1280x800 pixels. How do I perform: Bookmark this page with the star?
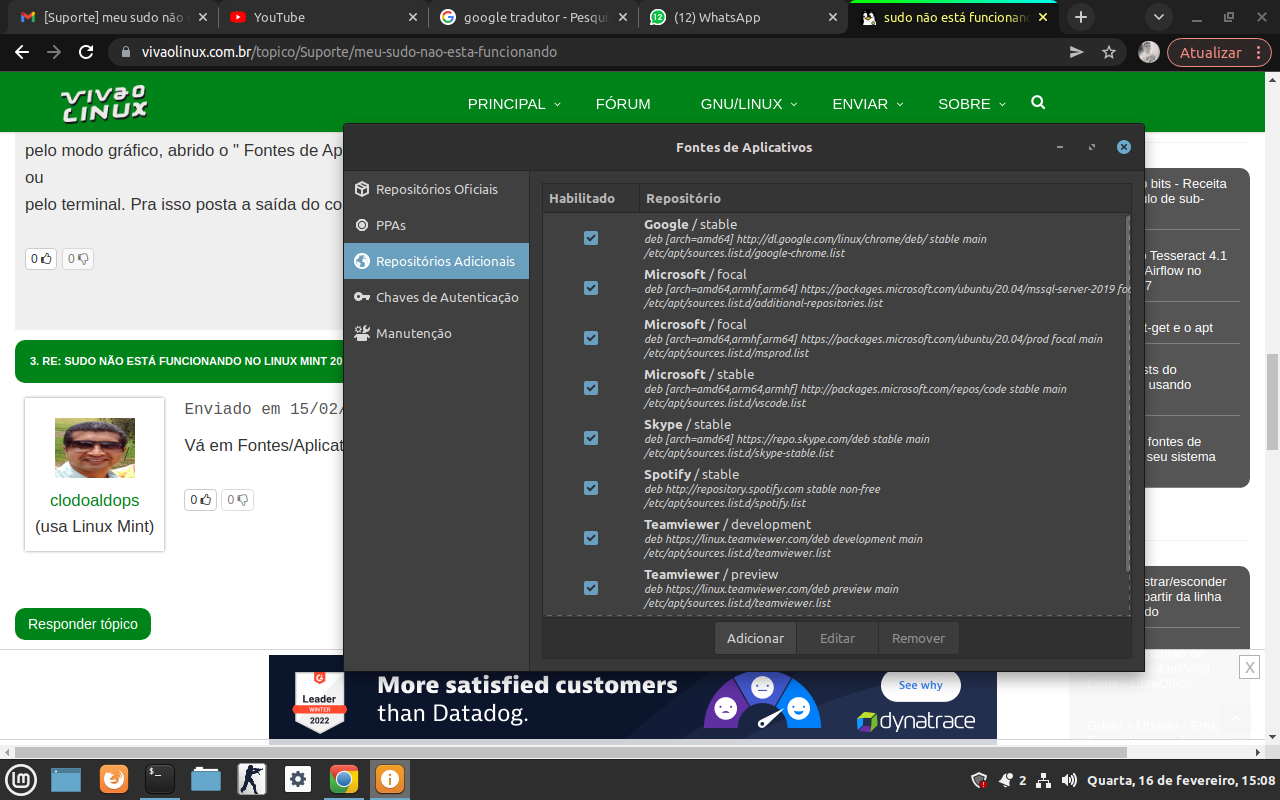(x=1109, y=52)
